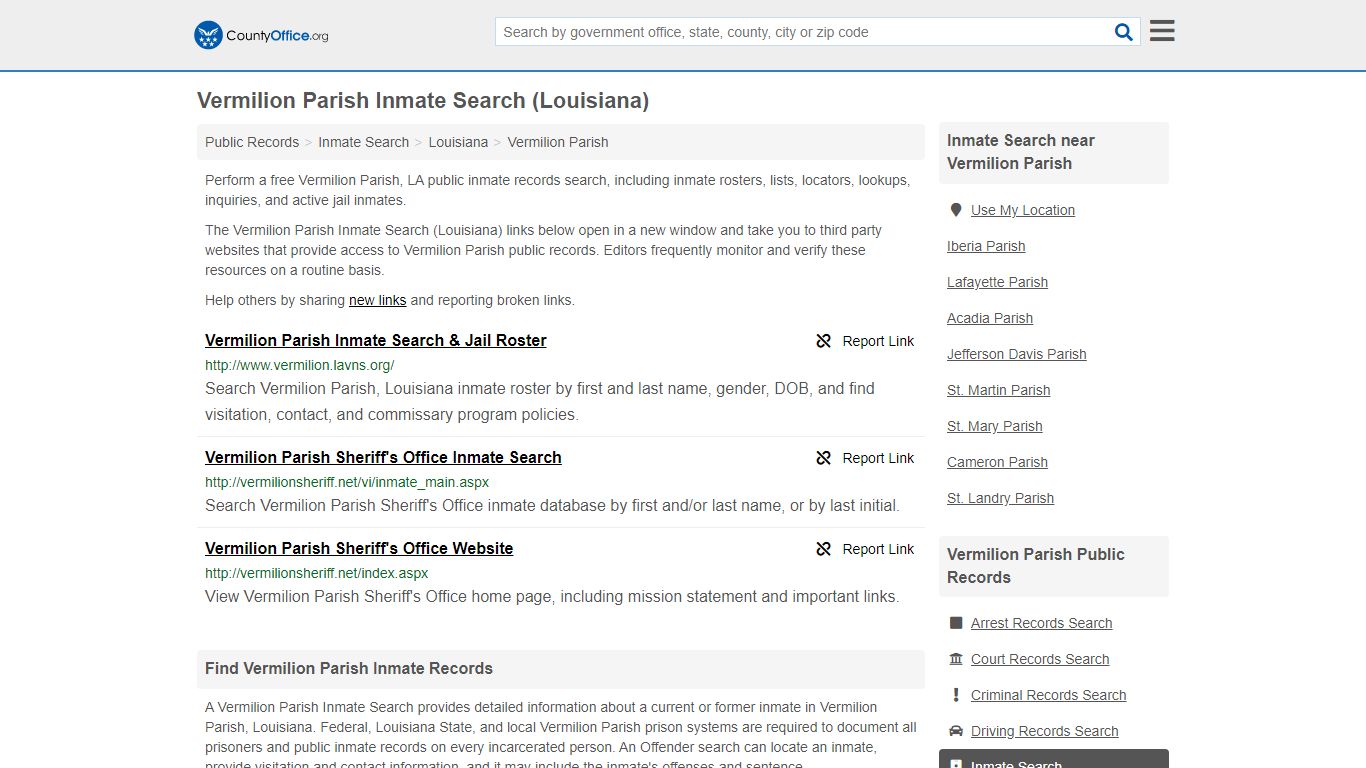Open St. Landry Parish inmate search
This screenshot has width=1366, height=768.
[x=1001, y=498]
